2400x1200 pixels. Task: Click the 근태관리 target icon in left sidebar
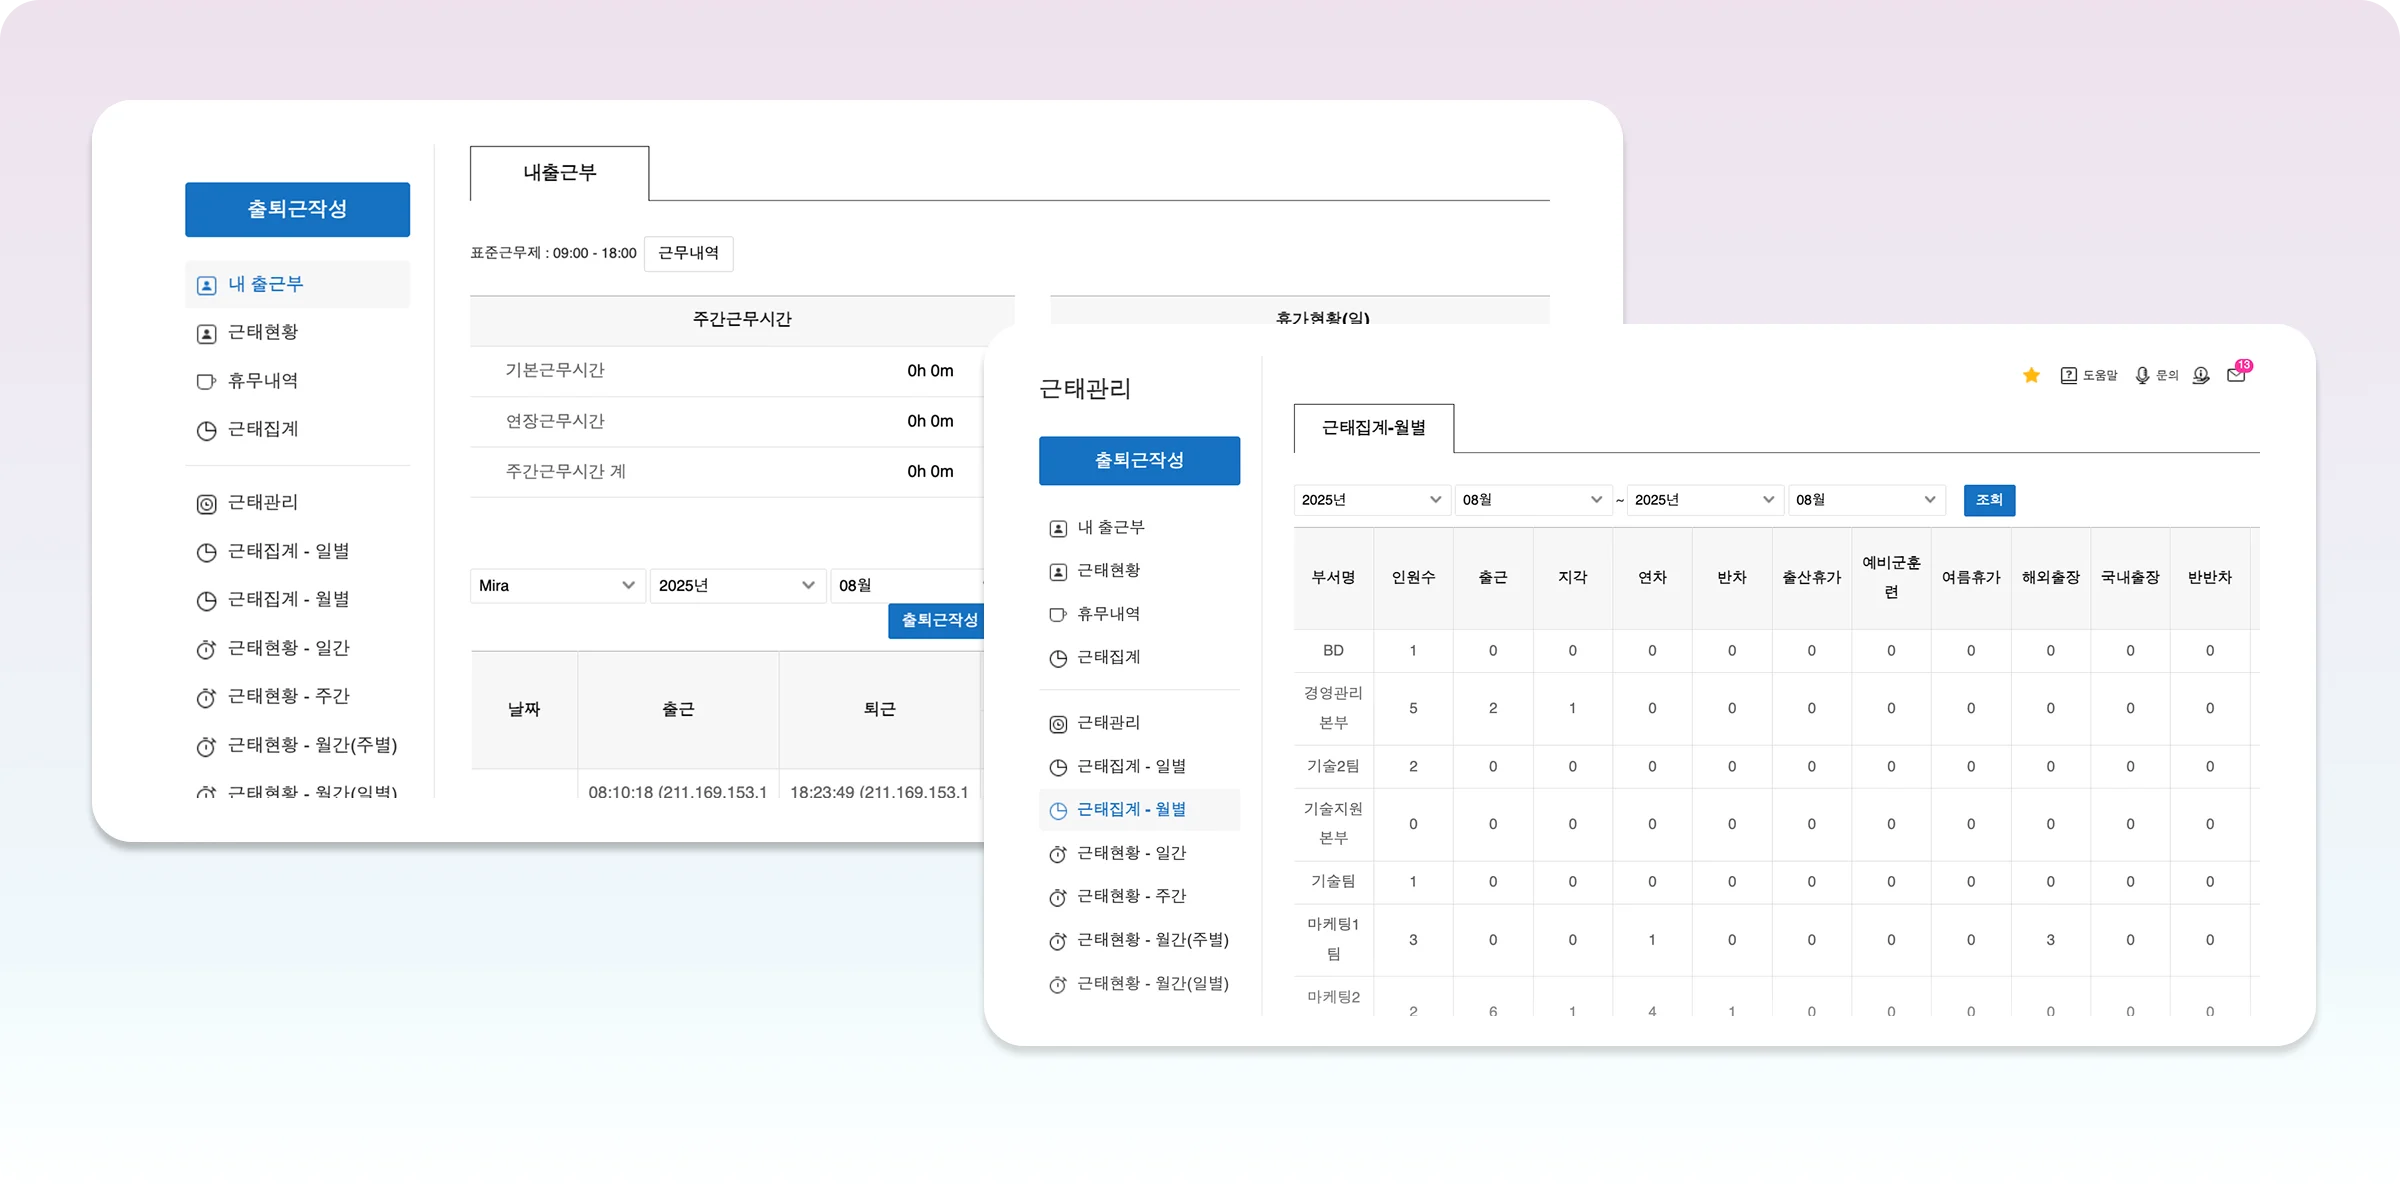coord(206,504)
